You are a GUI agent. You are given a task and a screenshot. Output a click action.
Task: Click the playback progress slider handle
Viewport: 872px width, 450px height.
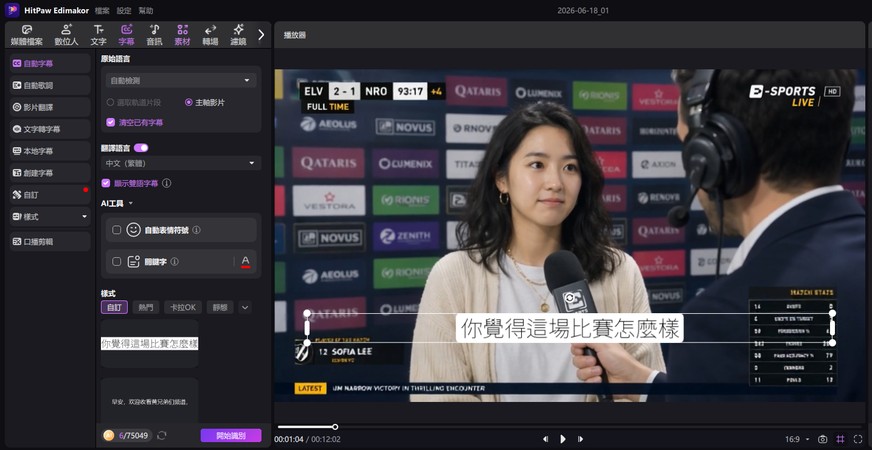point(335,427)
